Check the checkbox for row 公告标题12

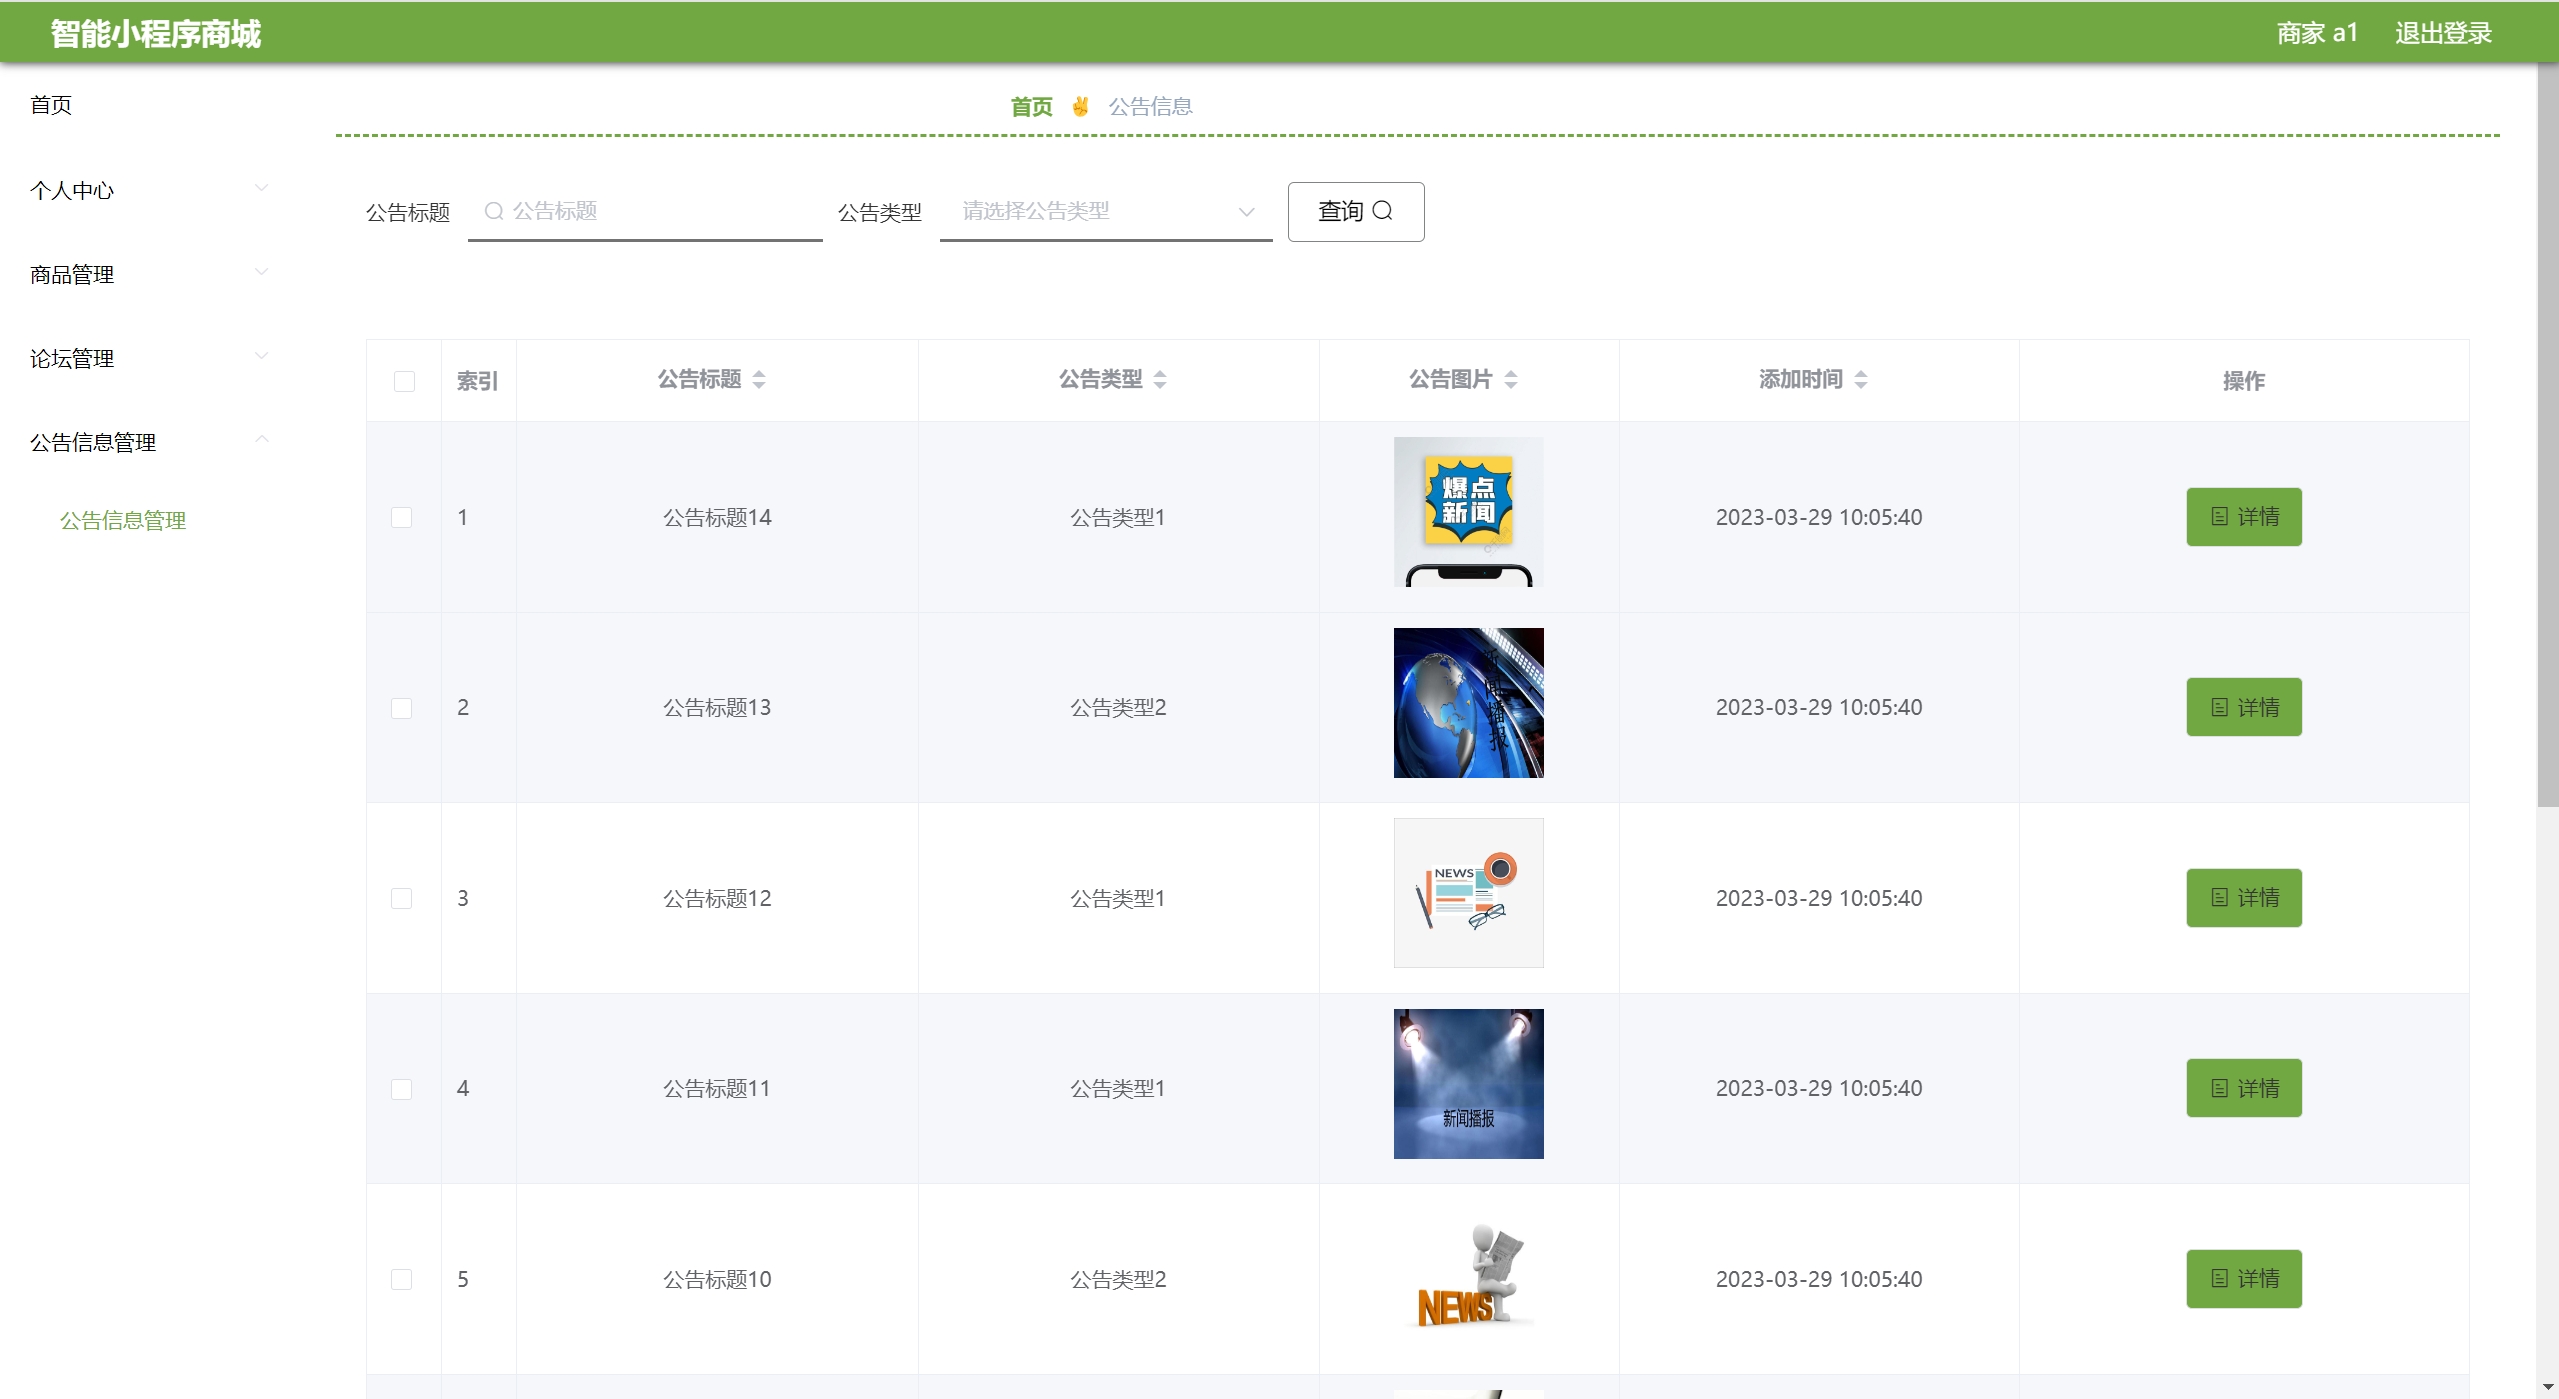coord(401,899)
